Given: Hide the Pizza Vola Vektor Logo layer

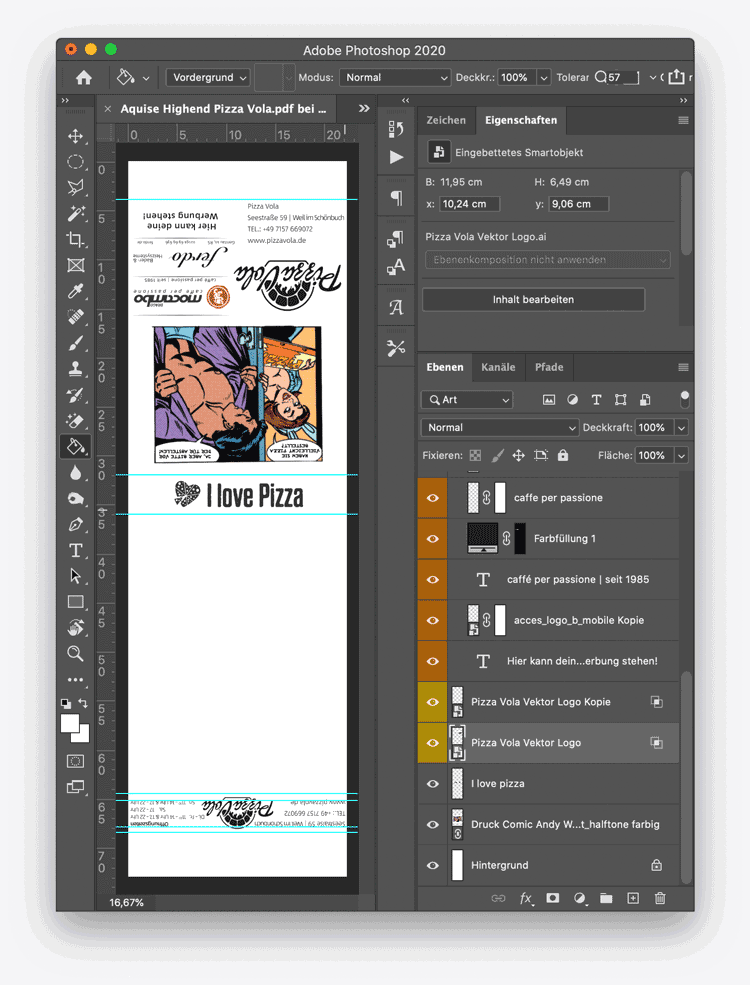Looking at the screenshot, I should 433,743.
